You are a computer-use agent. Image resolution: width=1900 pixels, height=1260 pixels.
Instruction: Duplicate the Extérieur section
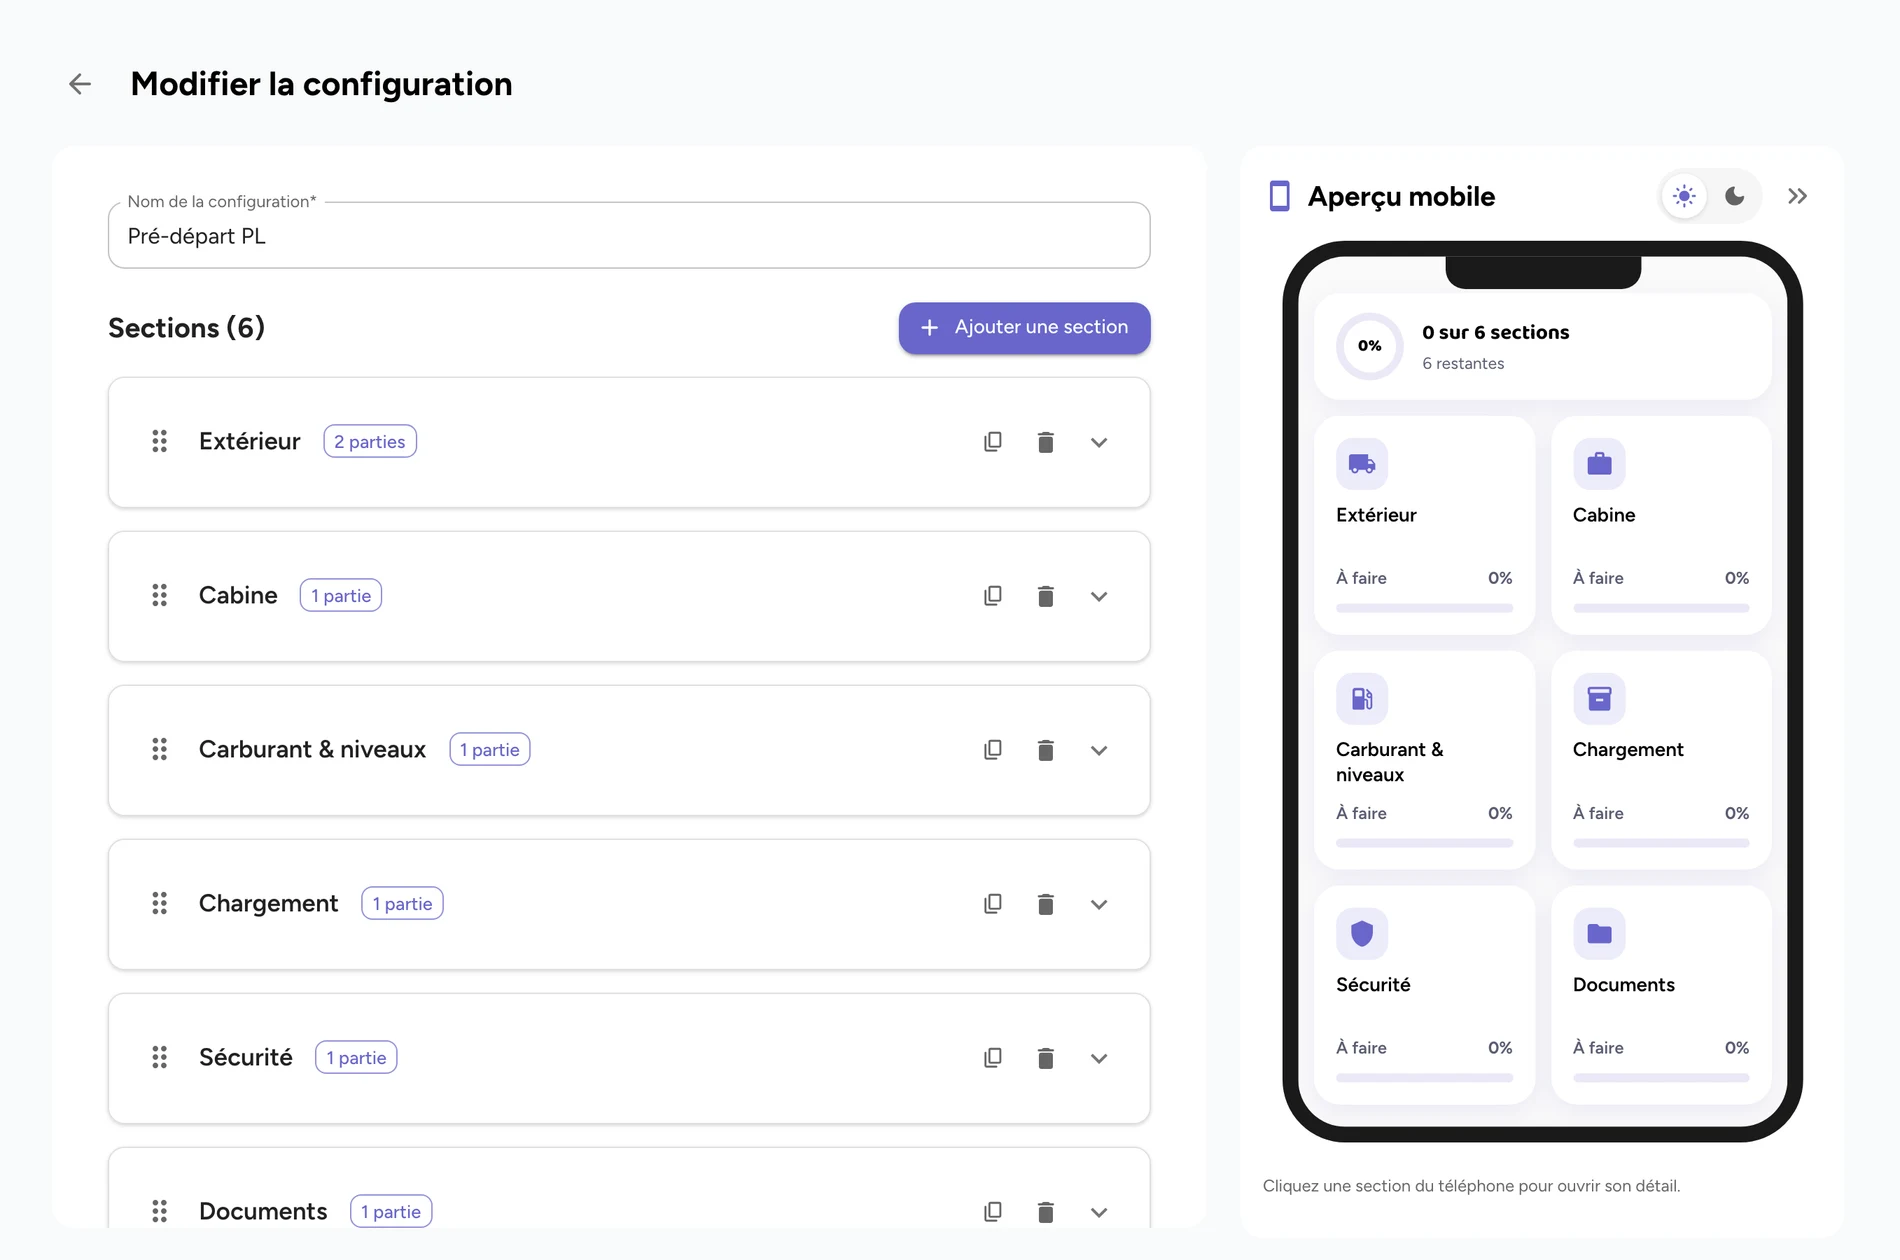[993, 442]
